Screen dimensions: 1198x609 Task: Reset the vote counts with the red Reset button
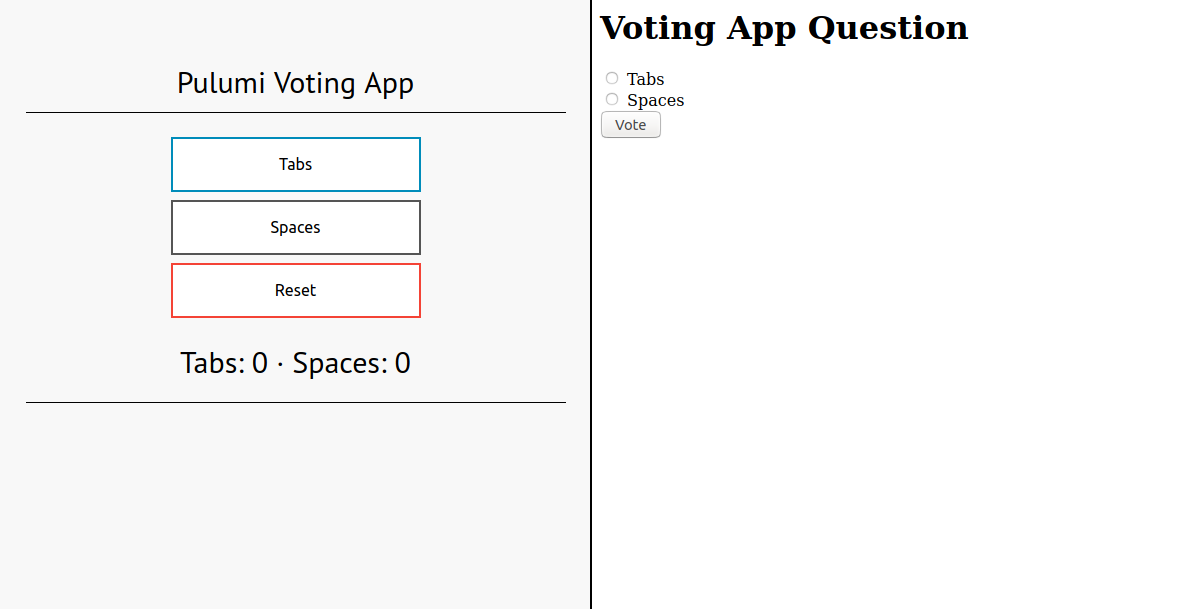(x=296, y=290)
